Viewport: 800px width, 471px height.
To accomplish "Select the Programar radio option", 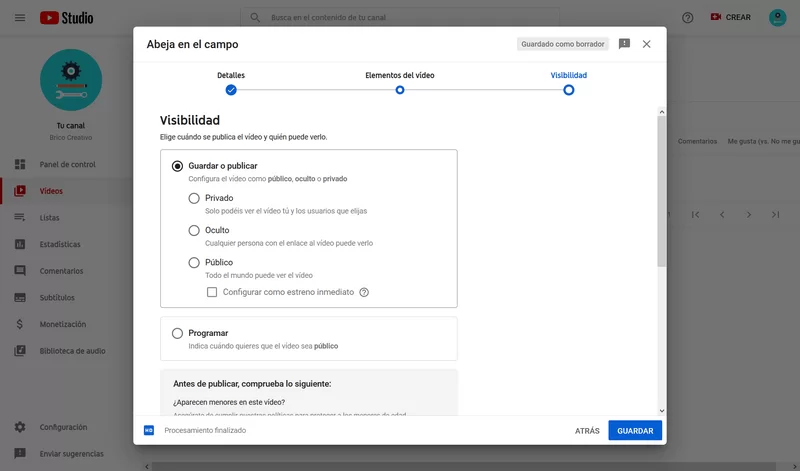I will click(x=177, y=333).
